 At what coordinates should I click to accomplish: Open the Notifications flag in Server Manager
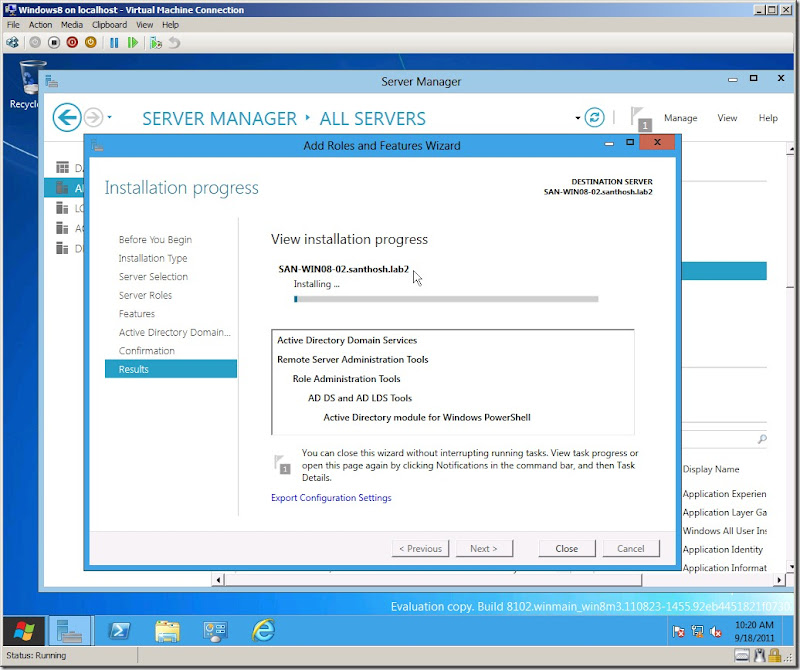640,118
